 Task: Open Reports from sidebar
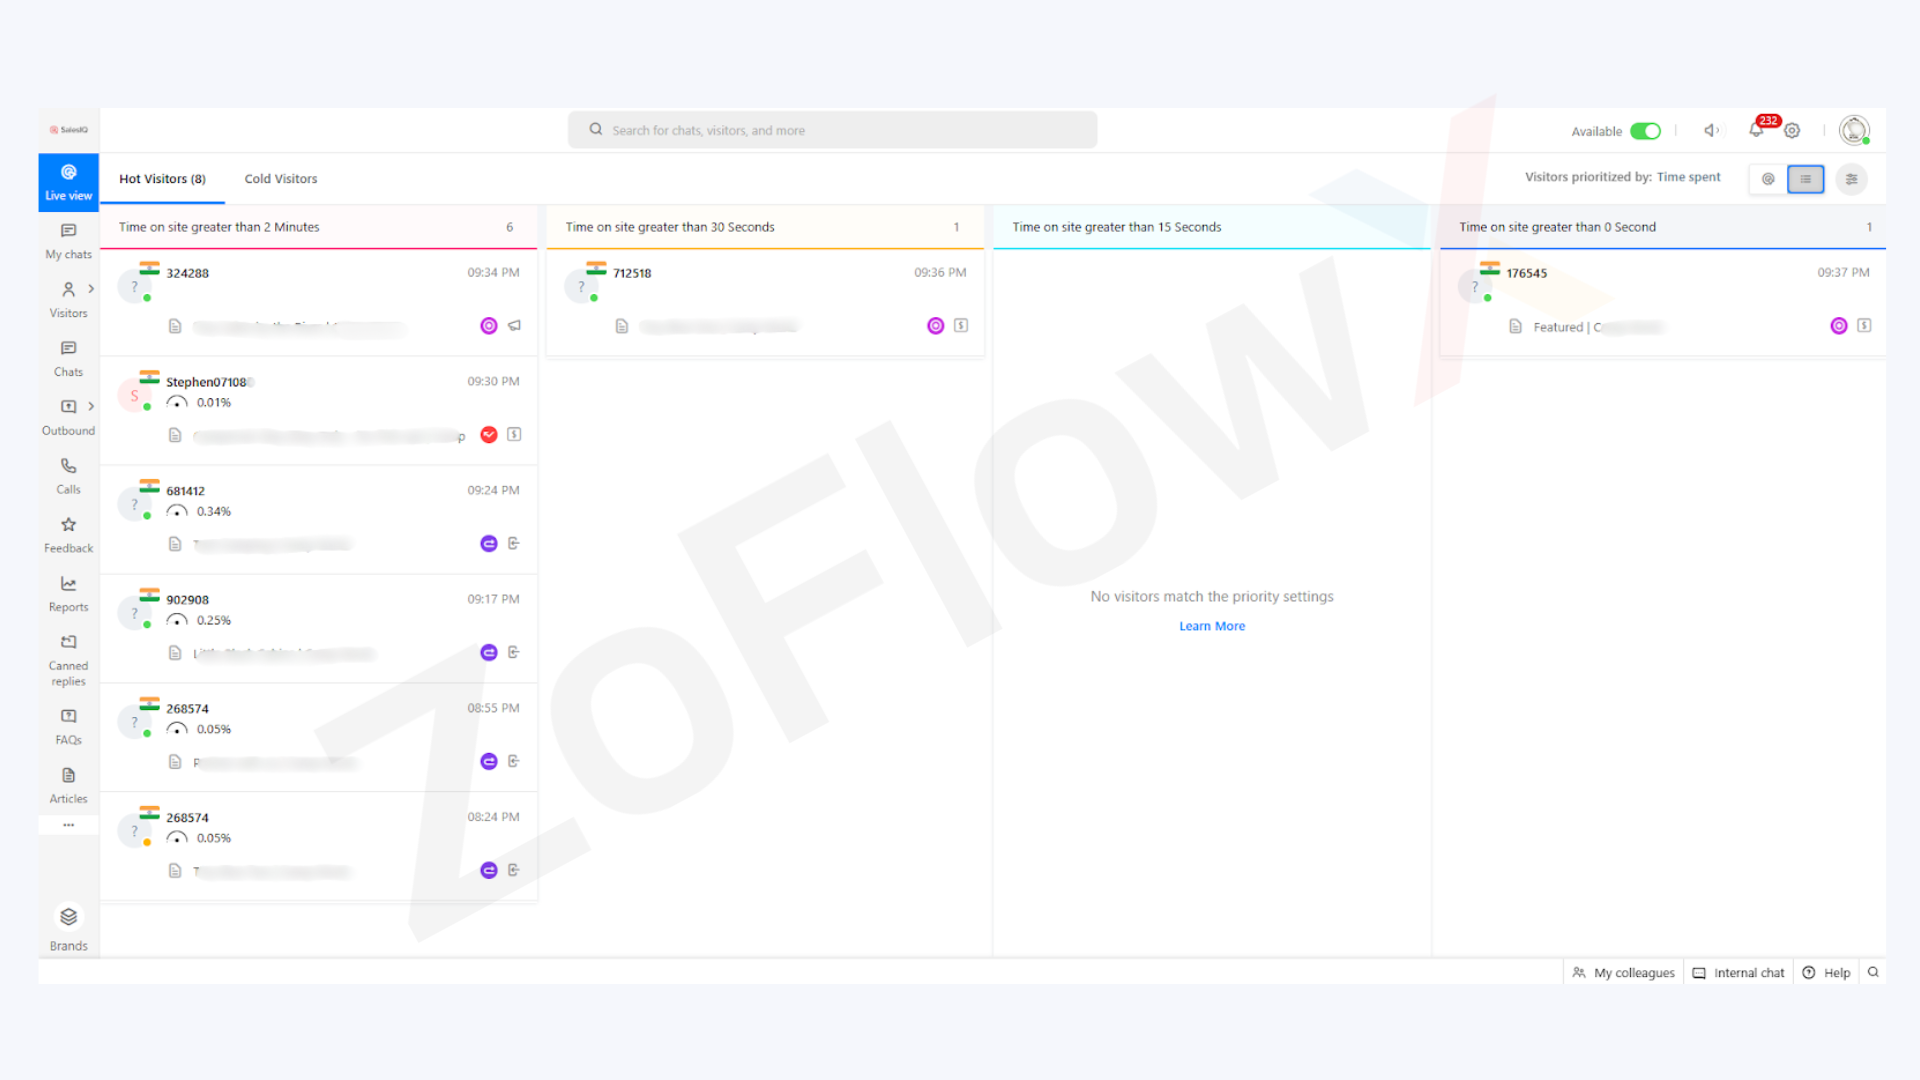coord(68,593)
